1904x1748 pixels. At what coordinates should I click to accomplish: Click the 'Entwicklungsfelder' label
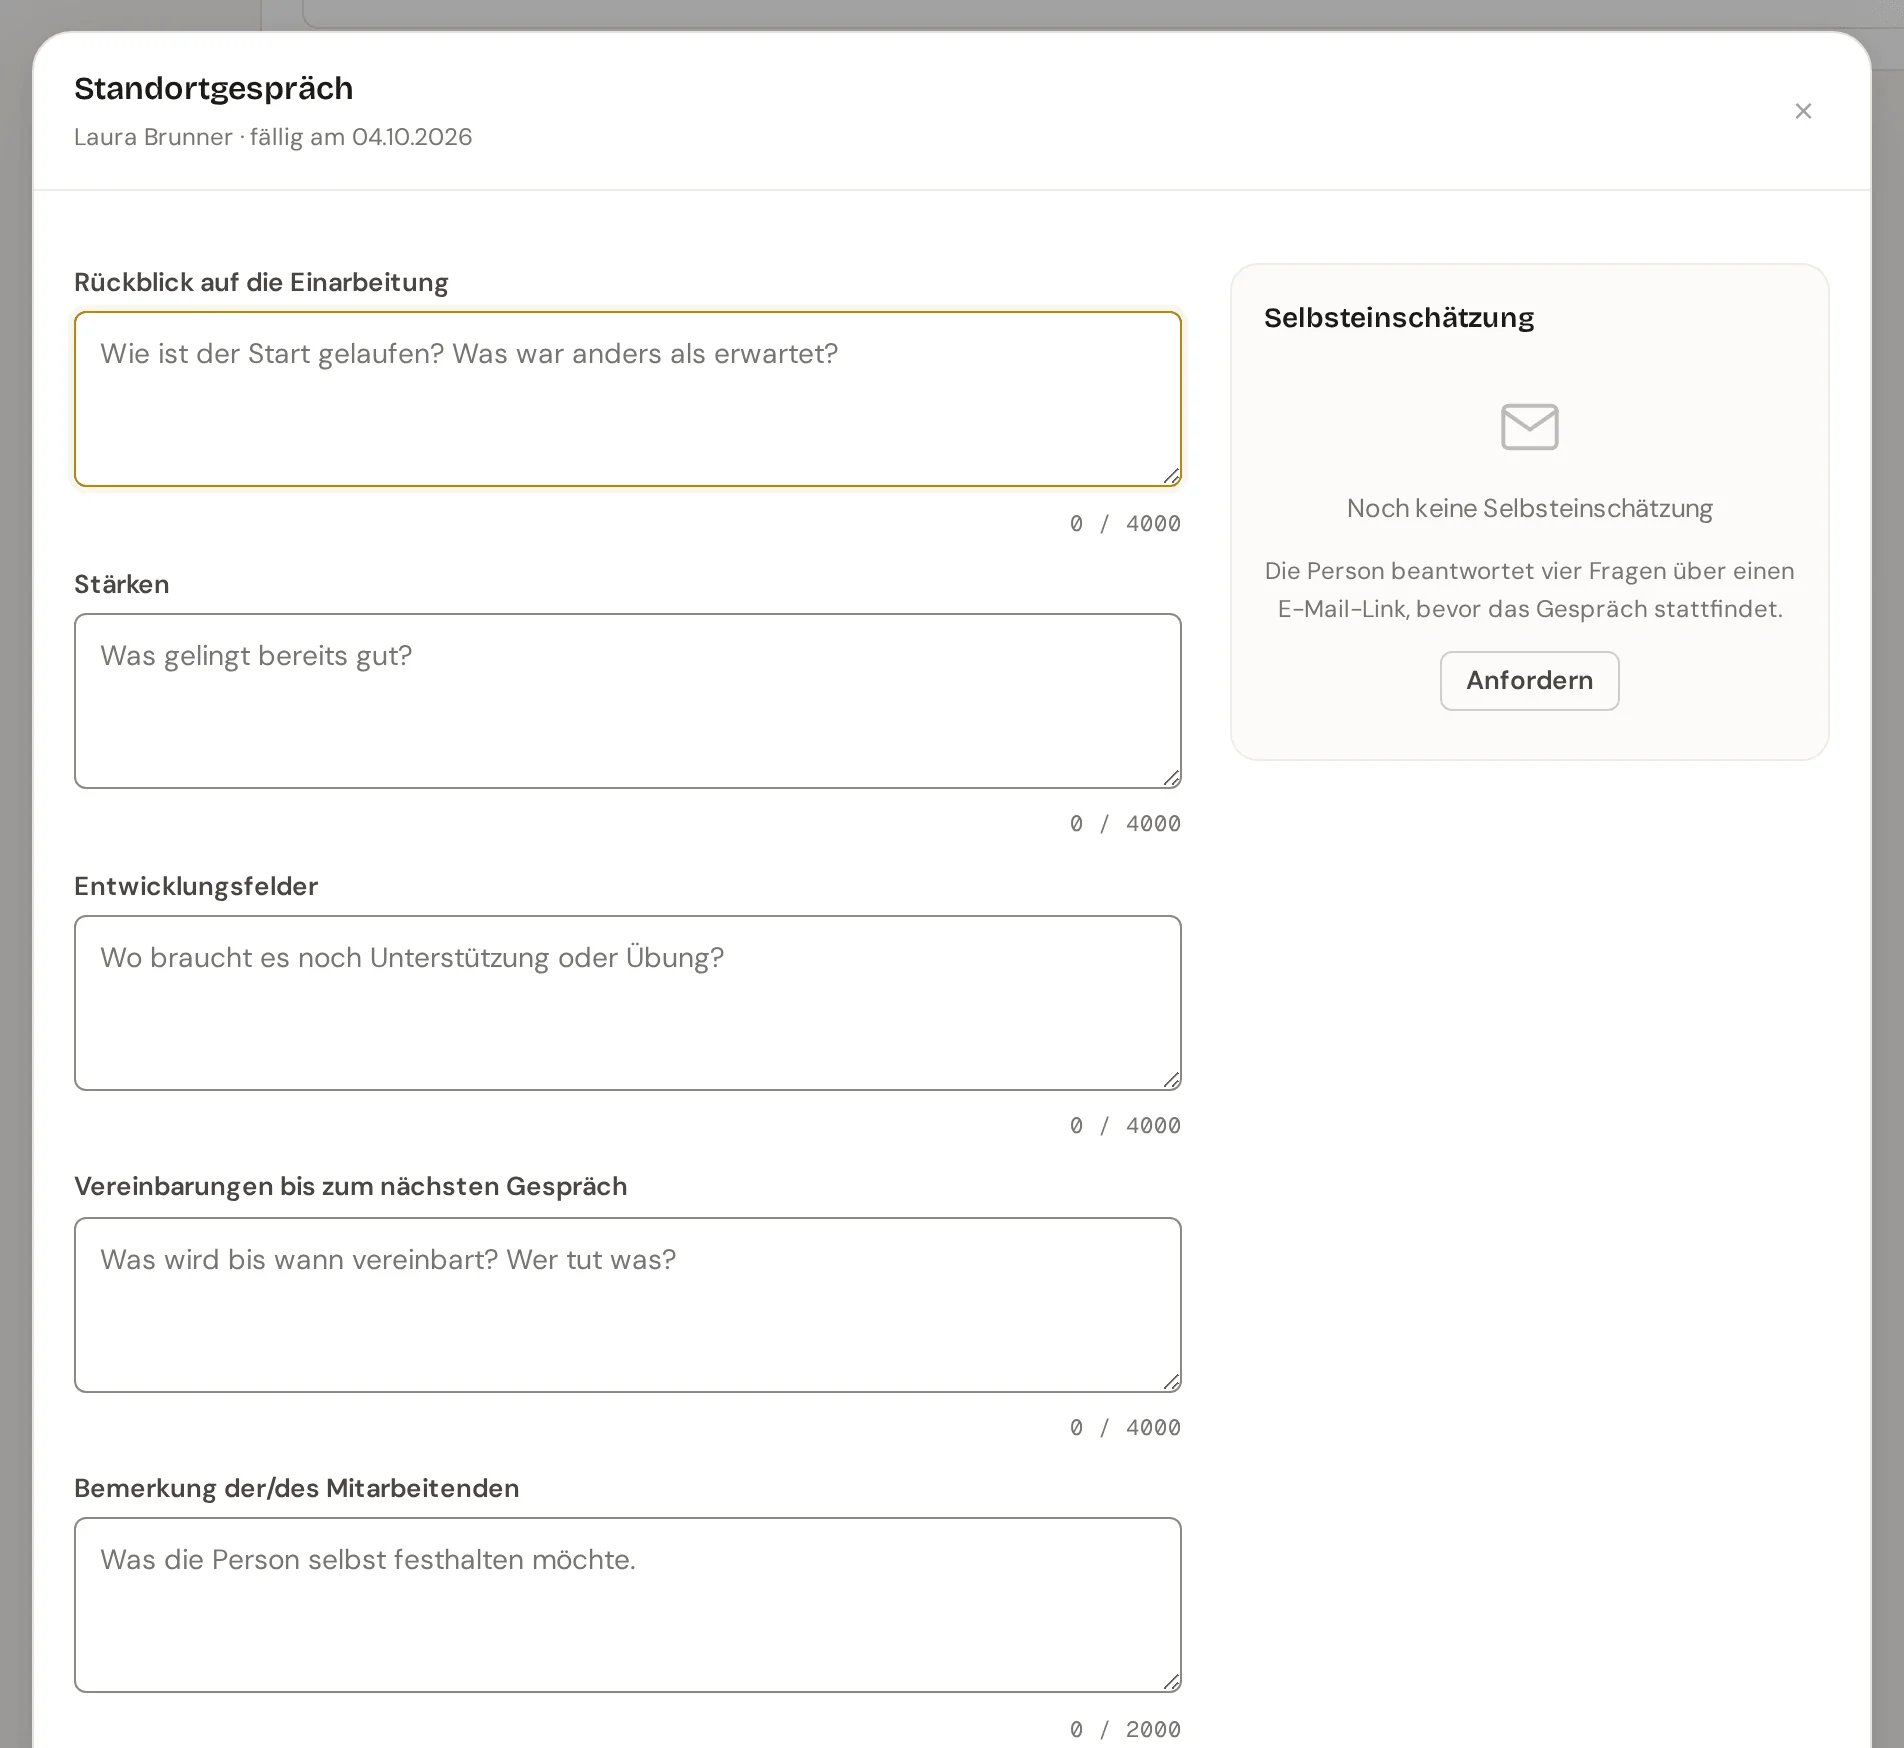pos(196,886)
